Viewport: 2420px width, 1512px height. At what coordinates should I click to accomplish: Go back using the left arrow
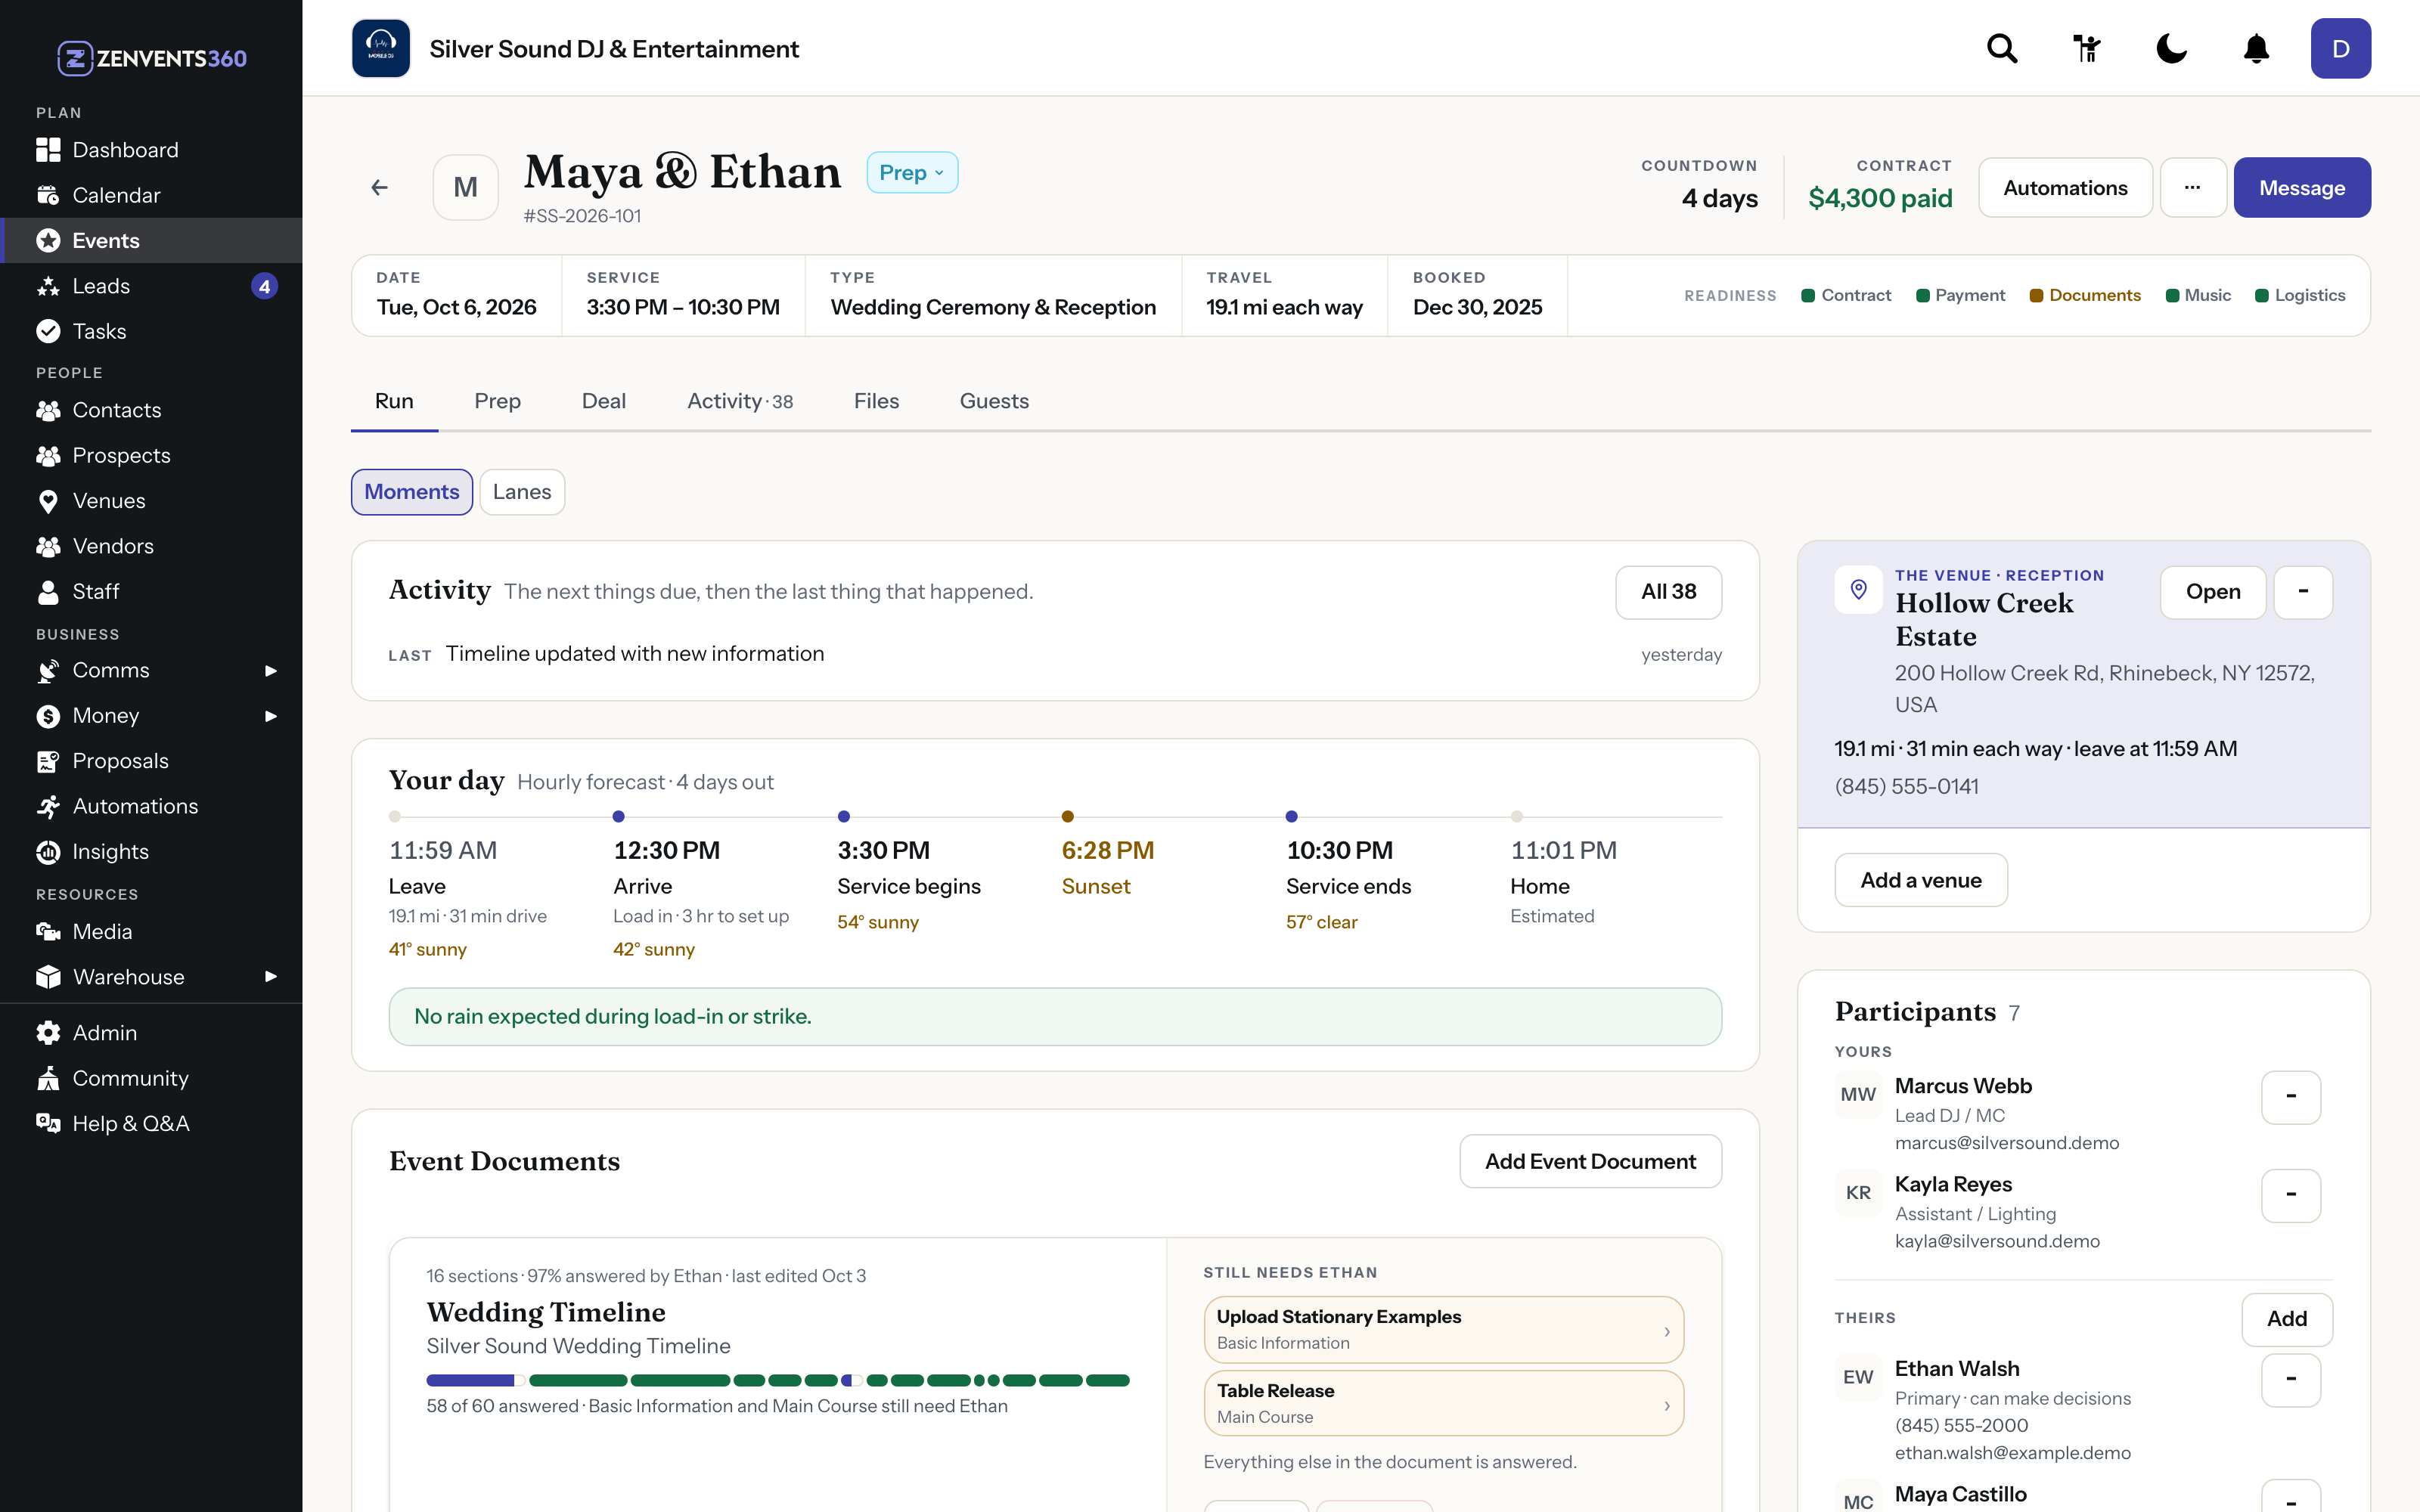point(379,187)
